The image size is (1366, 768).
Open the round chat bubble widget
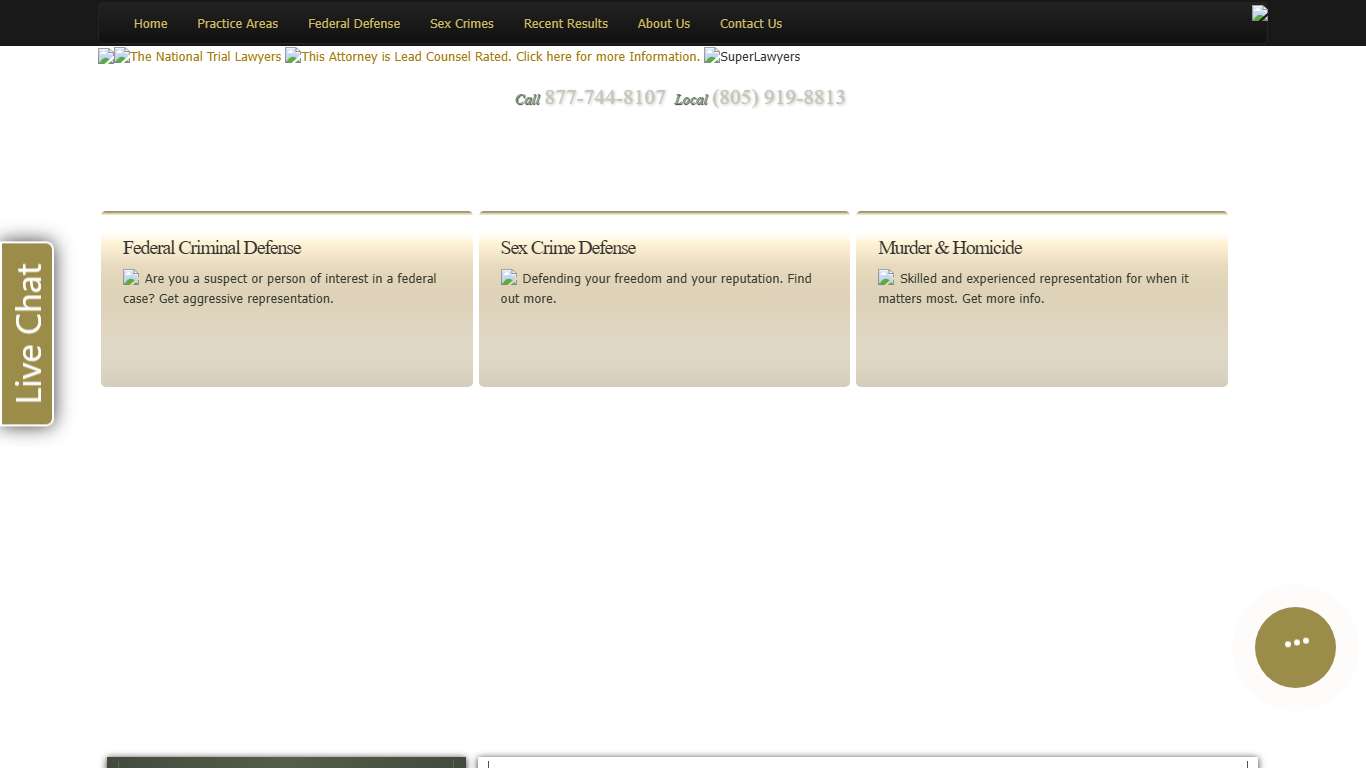tap(1295, 647)
